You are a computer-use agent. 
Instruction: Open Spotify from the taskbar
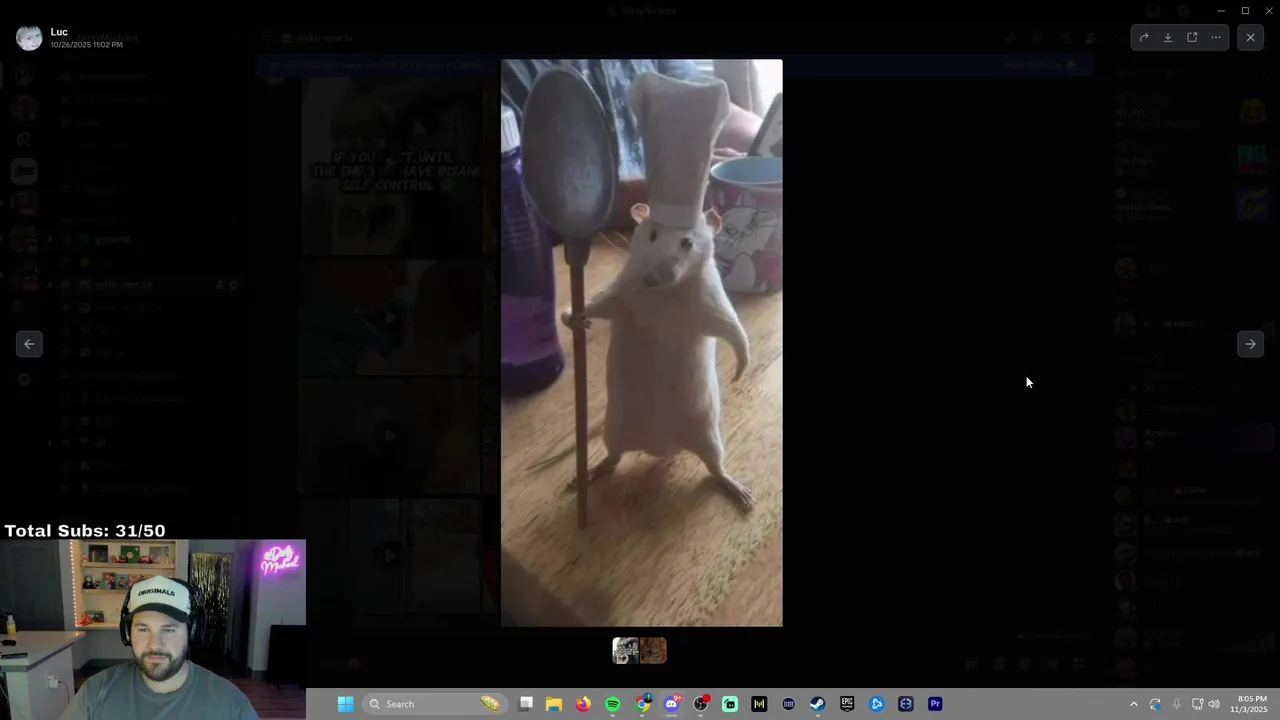(x=612, y=704)
